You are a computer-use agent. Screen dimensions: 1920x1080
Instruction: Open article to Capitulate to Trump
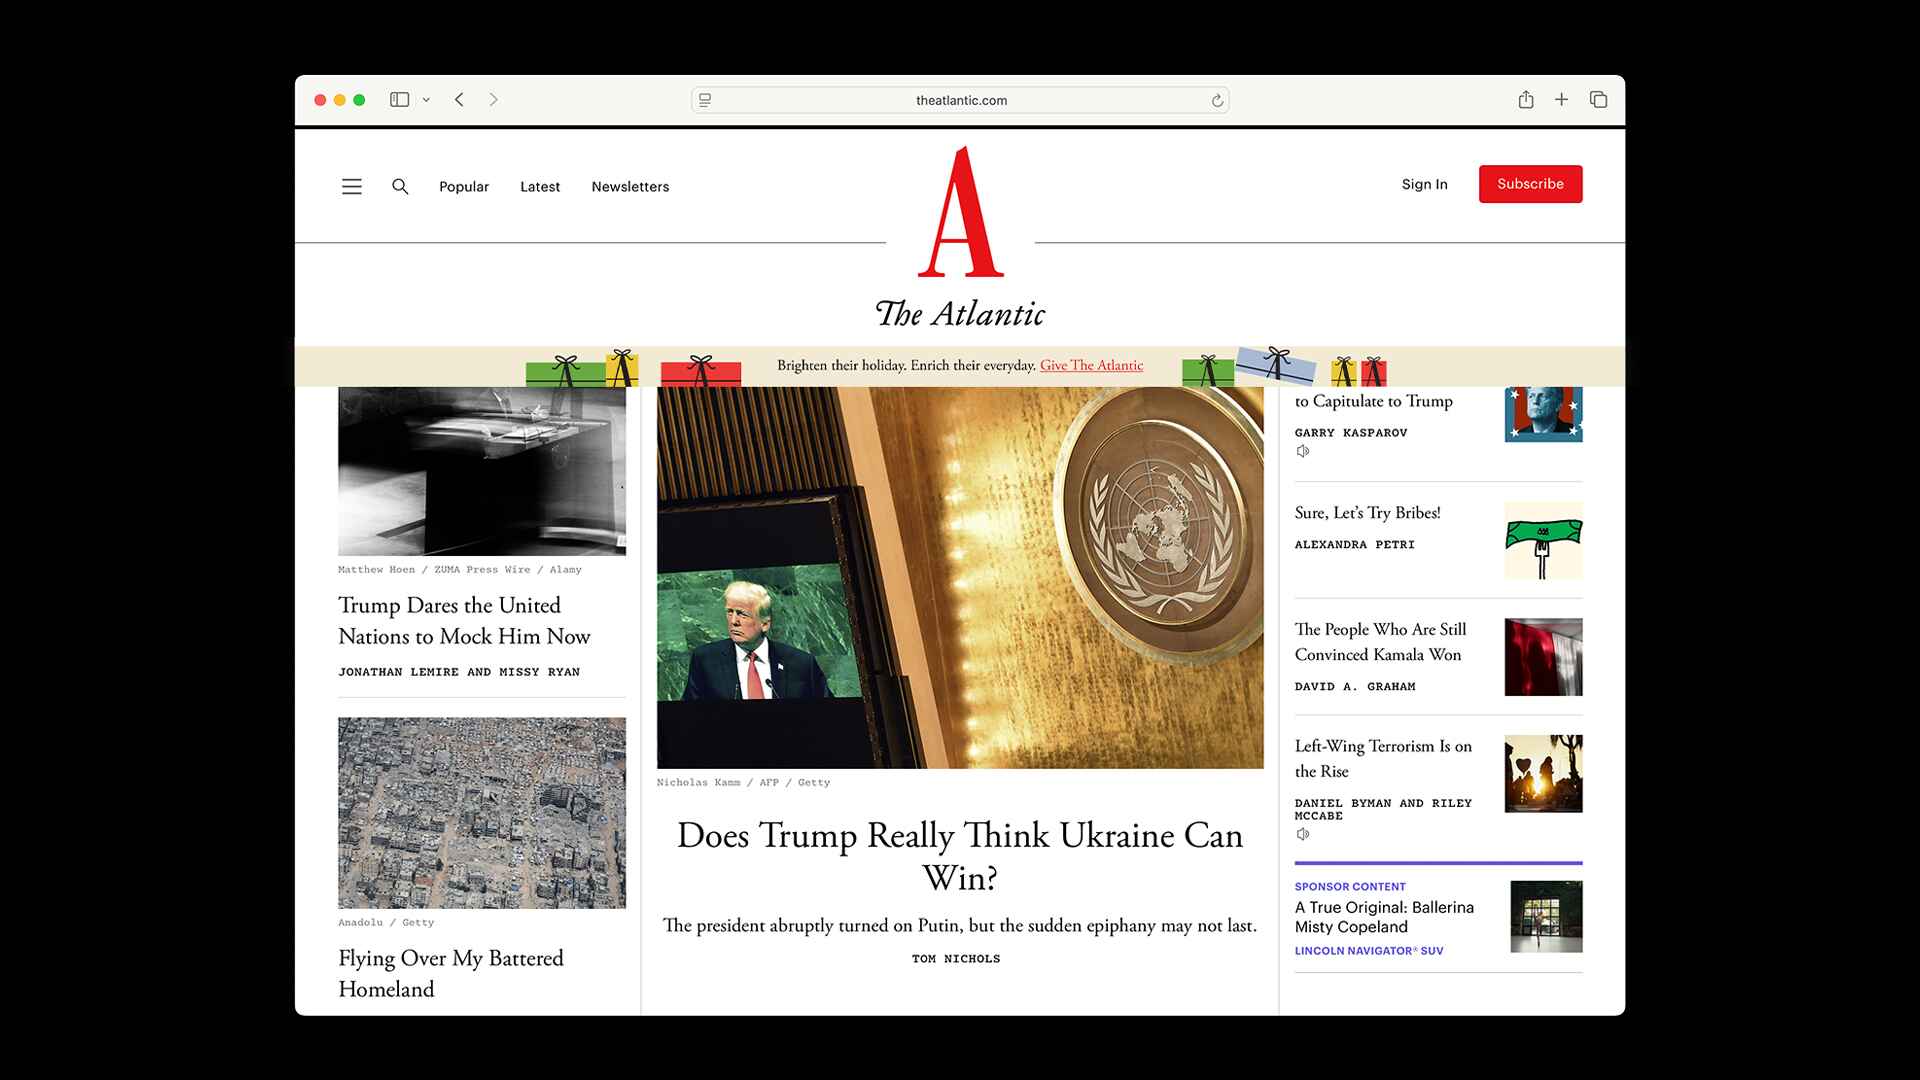[x=1373, y=401]
